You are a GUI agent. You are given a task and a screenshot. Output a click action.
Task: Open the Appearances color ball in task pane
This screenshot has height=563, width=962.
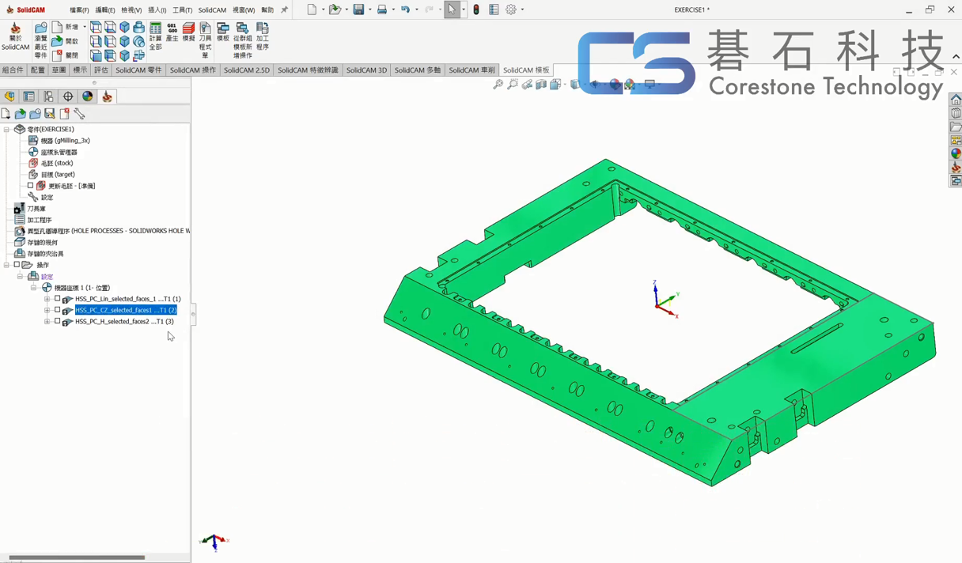coord(956,154)
